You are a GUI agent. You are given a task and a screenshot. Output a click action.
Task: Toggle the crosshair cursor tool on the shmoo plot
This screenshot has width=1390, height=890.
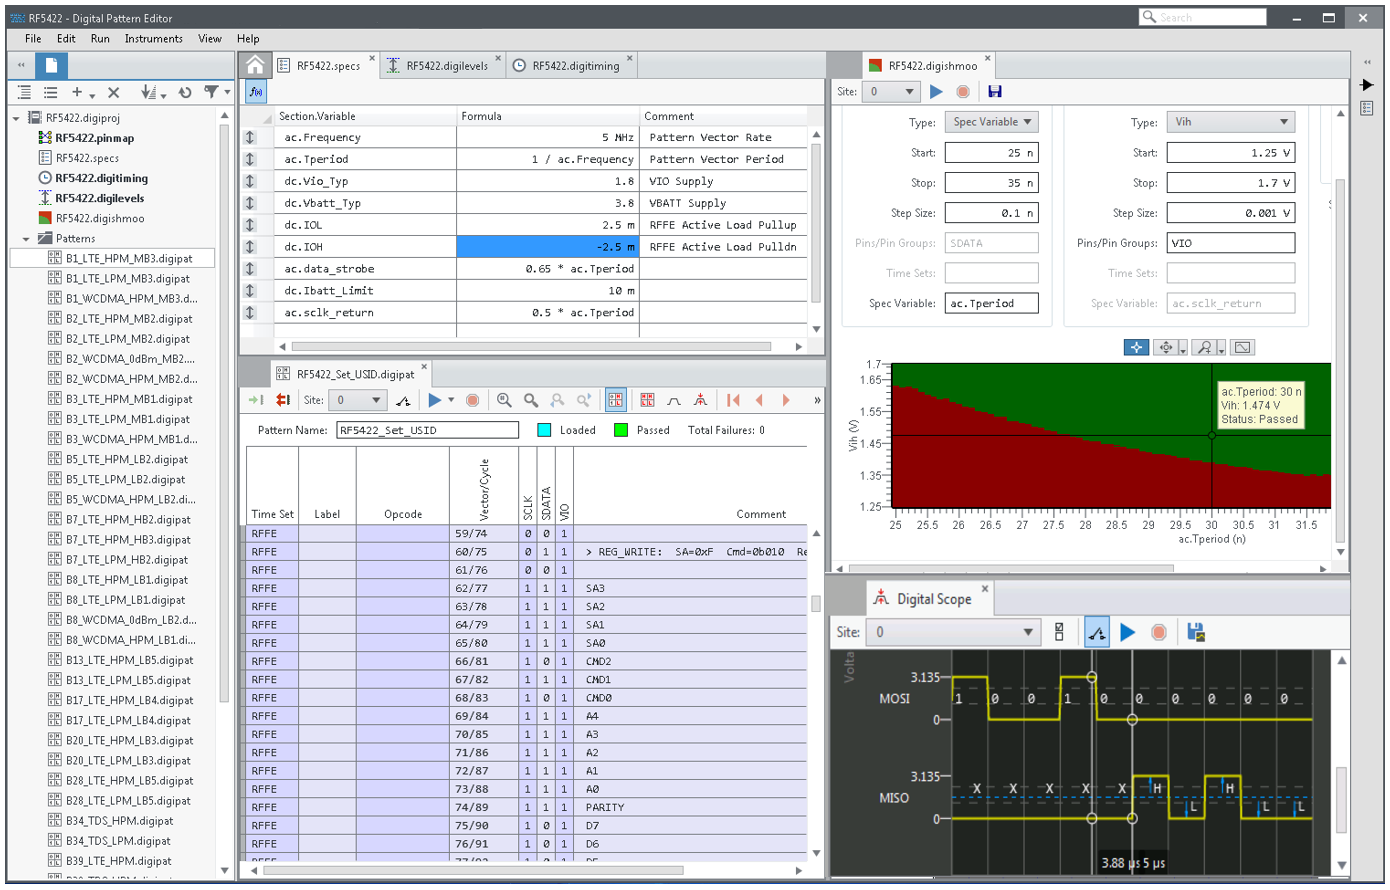point(1136,347)
